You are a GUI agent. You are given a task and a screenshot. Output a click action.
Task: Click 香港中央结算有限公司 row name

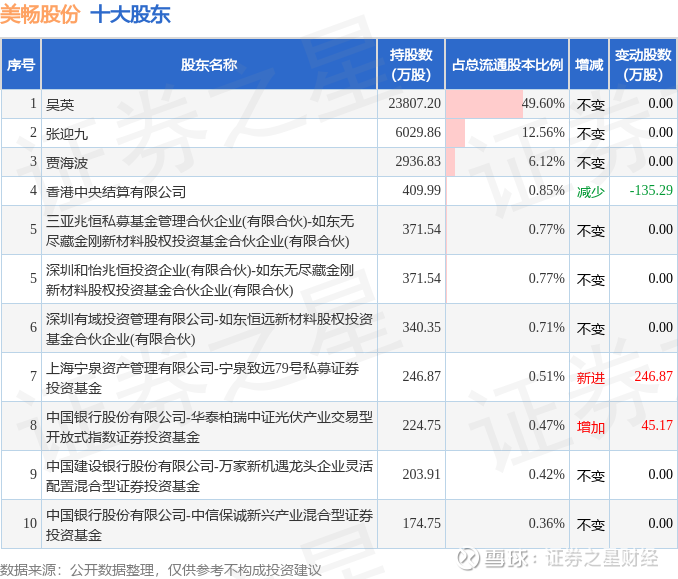pos(116,192)
